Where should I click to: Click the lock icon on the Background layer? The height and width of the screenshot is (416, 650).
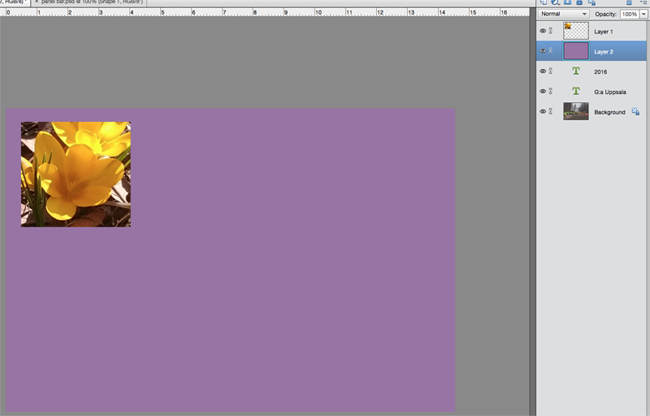click(x=635, y=111)
